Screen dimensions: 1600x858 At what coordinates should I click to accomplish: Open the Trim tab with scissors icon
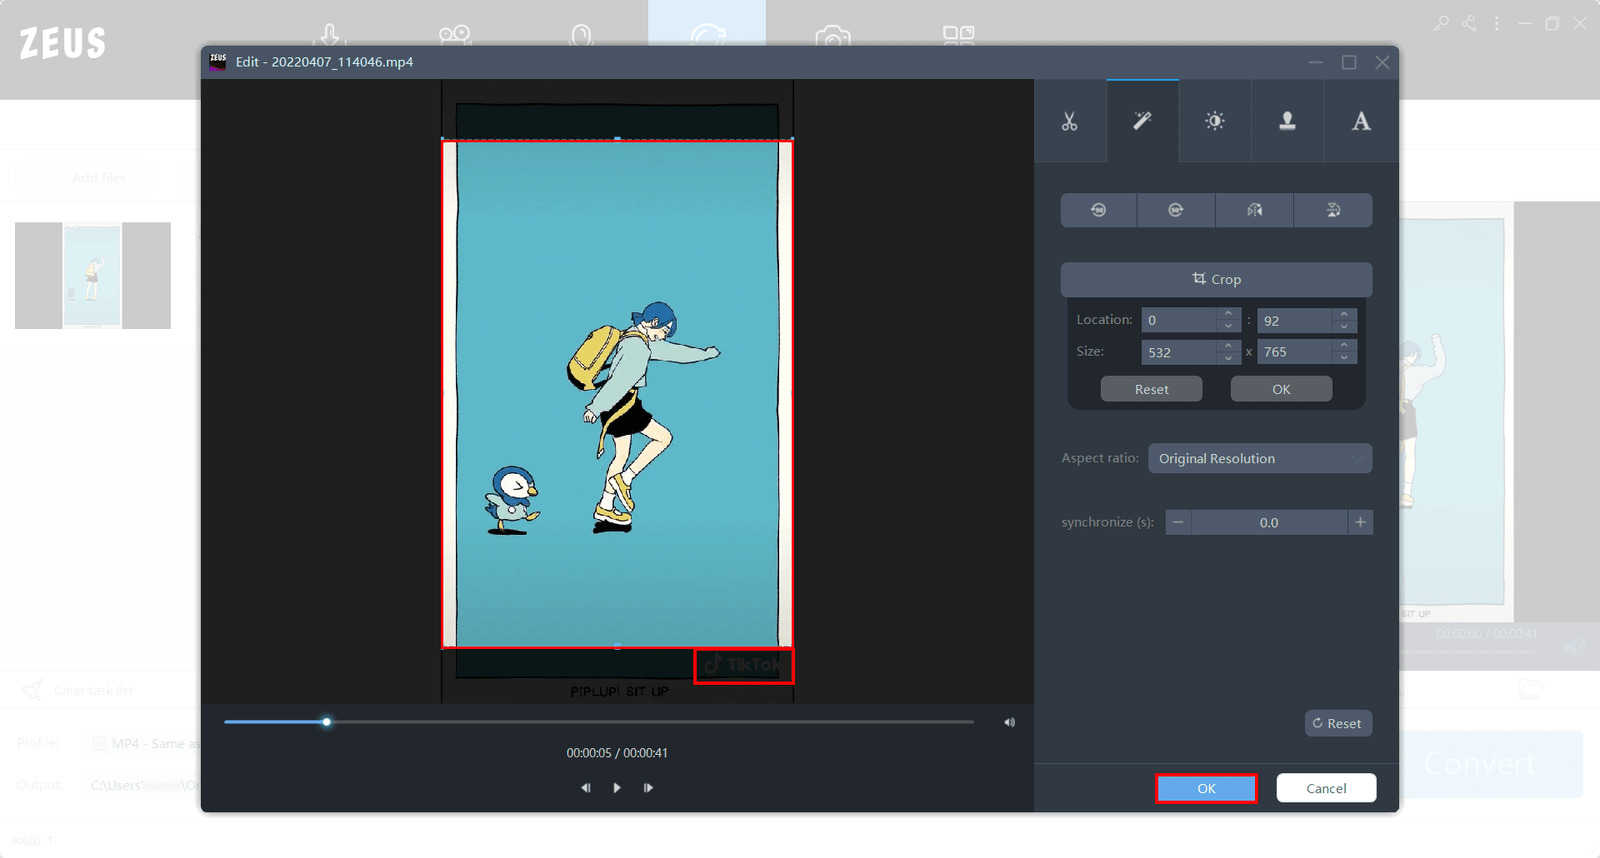click(1070, 121)
